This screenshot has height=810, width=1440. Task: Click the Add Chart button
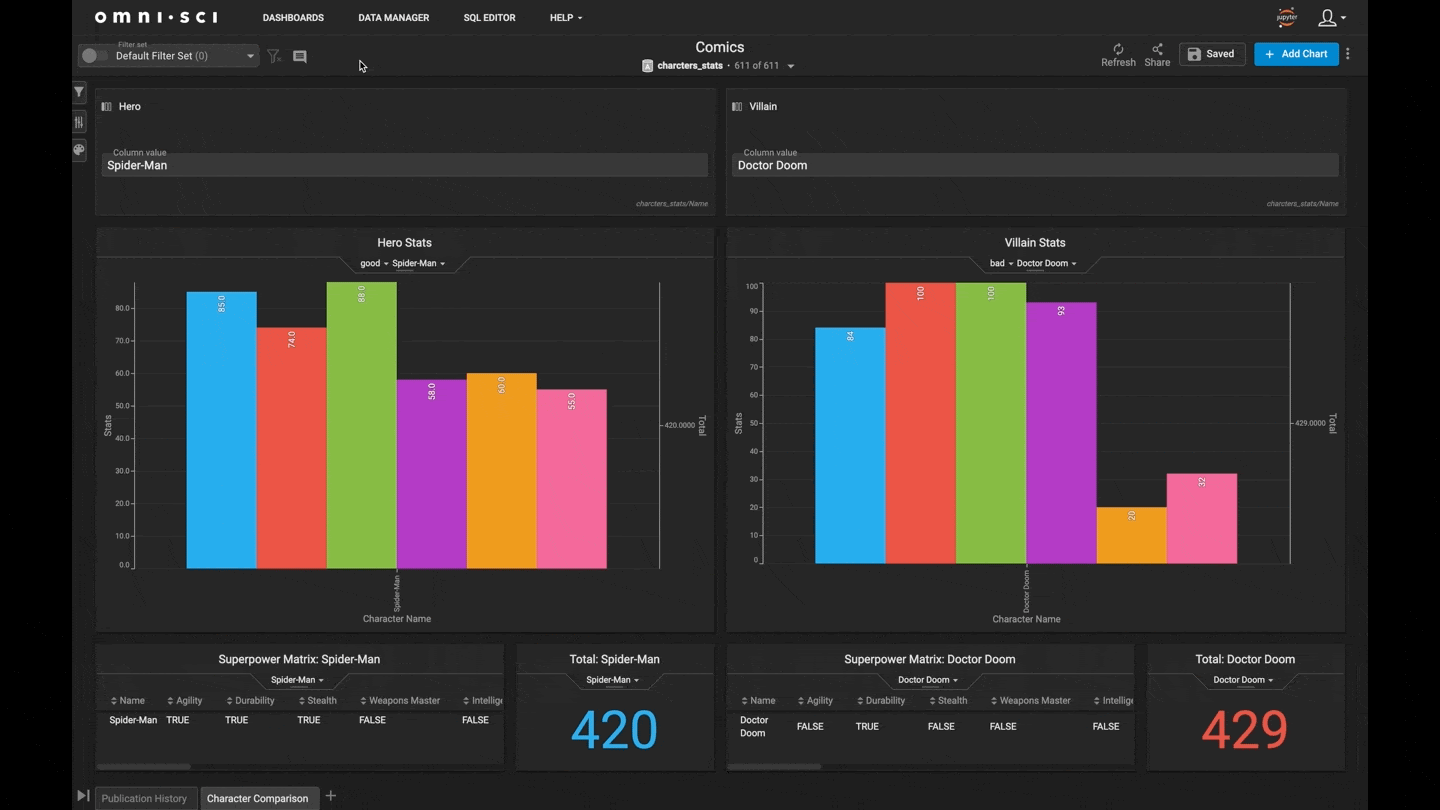(x=1296, y=54)
